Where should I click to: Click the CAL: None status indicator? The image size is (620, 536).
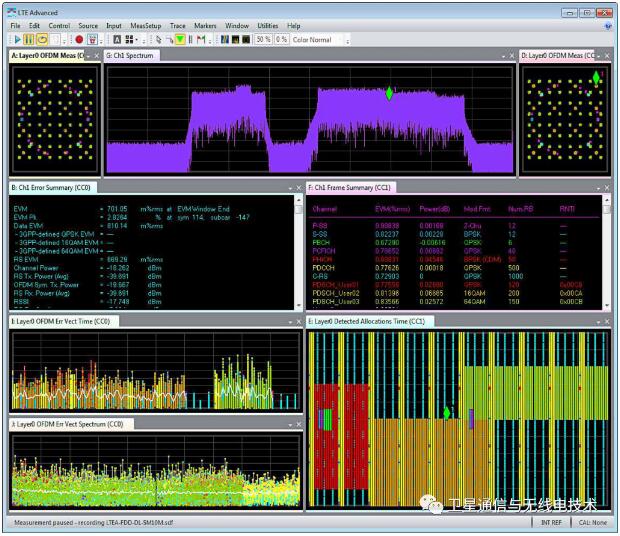tap(591, 523)
